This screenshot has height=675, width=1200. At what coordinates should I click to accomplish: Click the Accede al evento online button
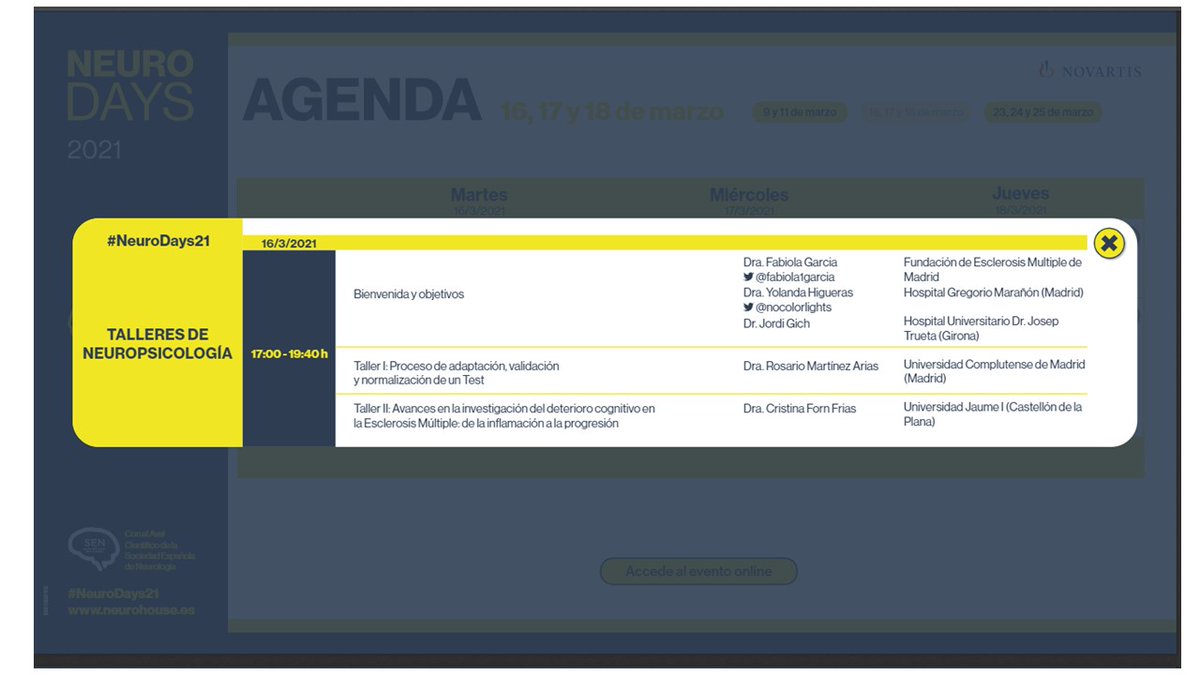(x=698, y=571)
